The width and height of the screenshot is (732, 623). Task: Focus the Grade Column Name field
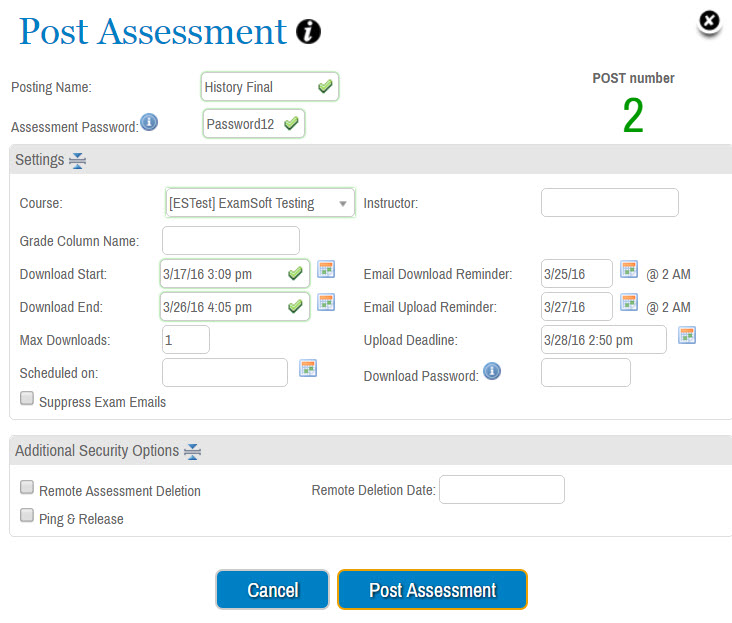coord(231,241)
